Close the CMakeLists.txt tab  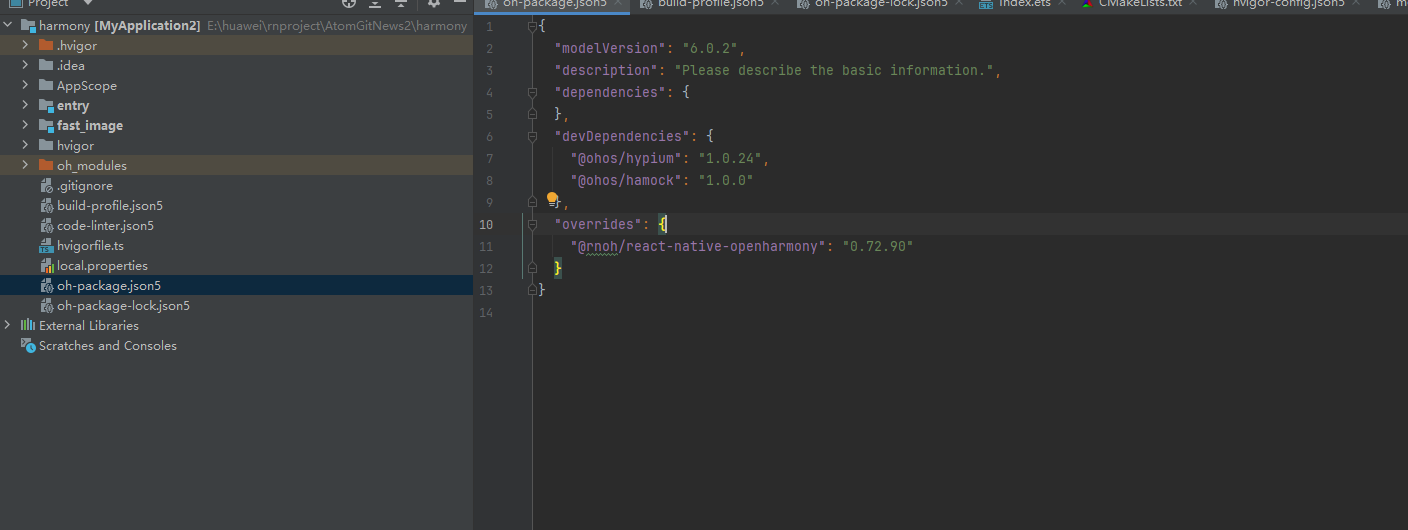1195,4
